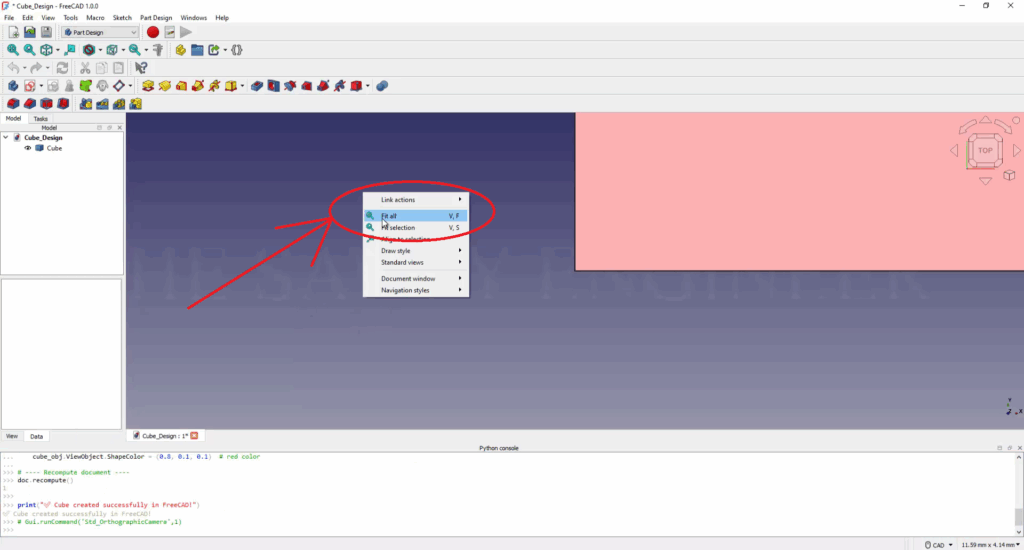Click the Fit all zoom toolbar icon
Viewport: 1024px width, 550px height.
coord(13,49)
